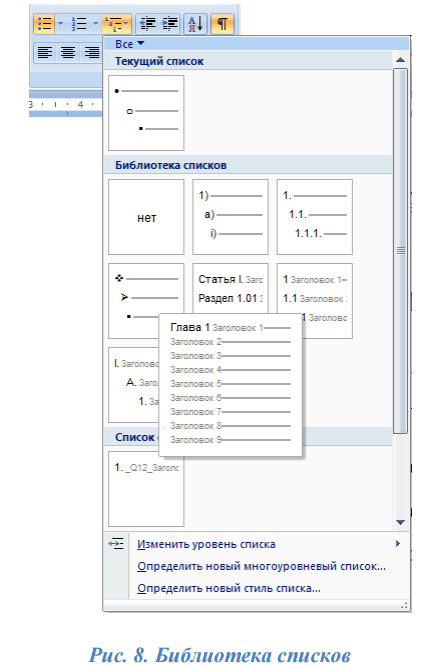The image size is (431, 669).
Task: Align text right in ribbon
Action: click(91, 52)
